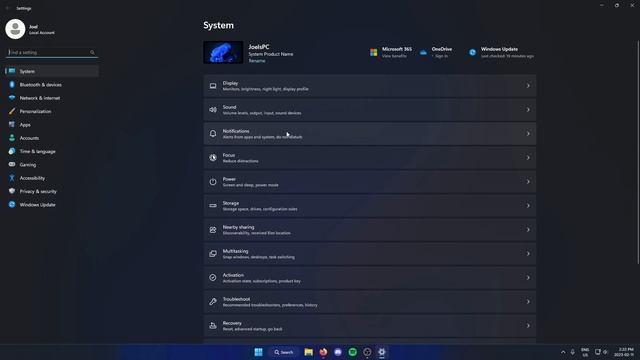Screen dimensions: 640x360
Task: Select System in the sidebar
Action: (x=52, y=71)
